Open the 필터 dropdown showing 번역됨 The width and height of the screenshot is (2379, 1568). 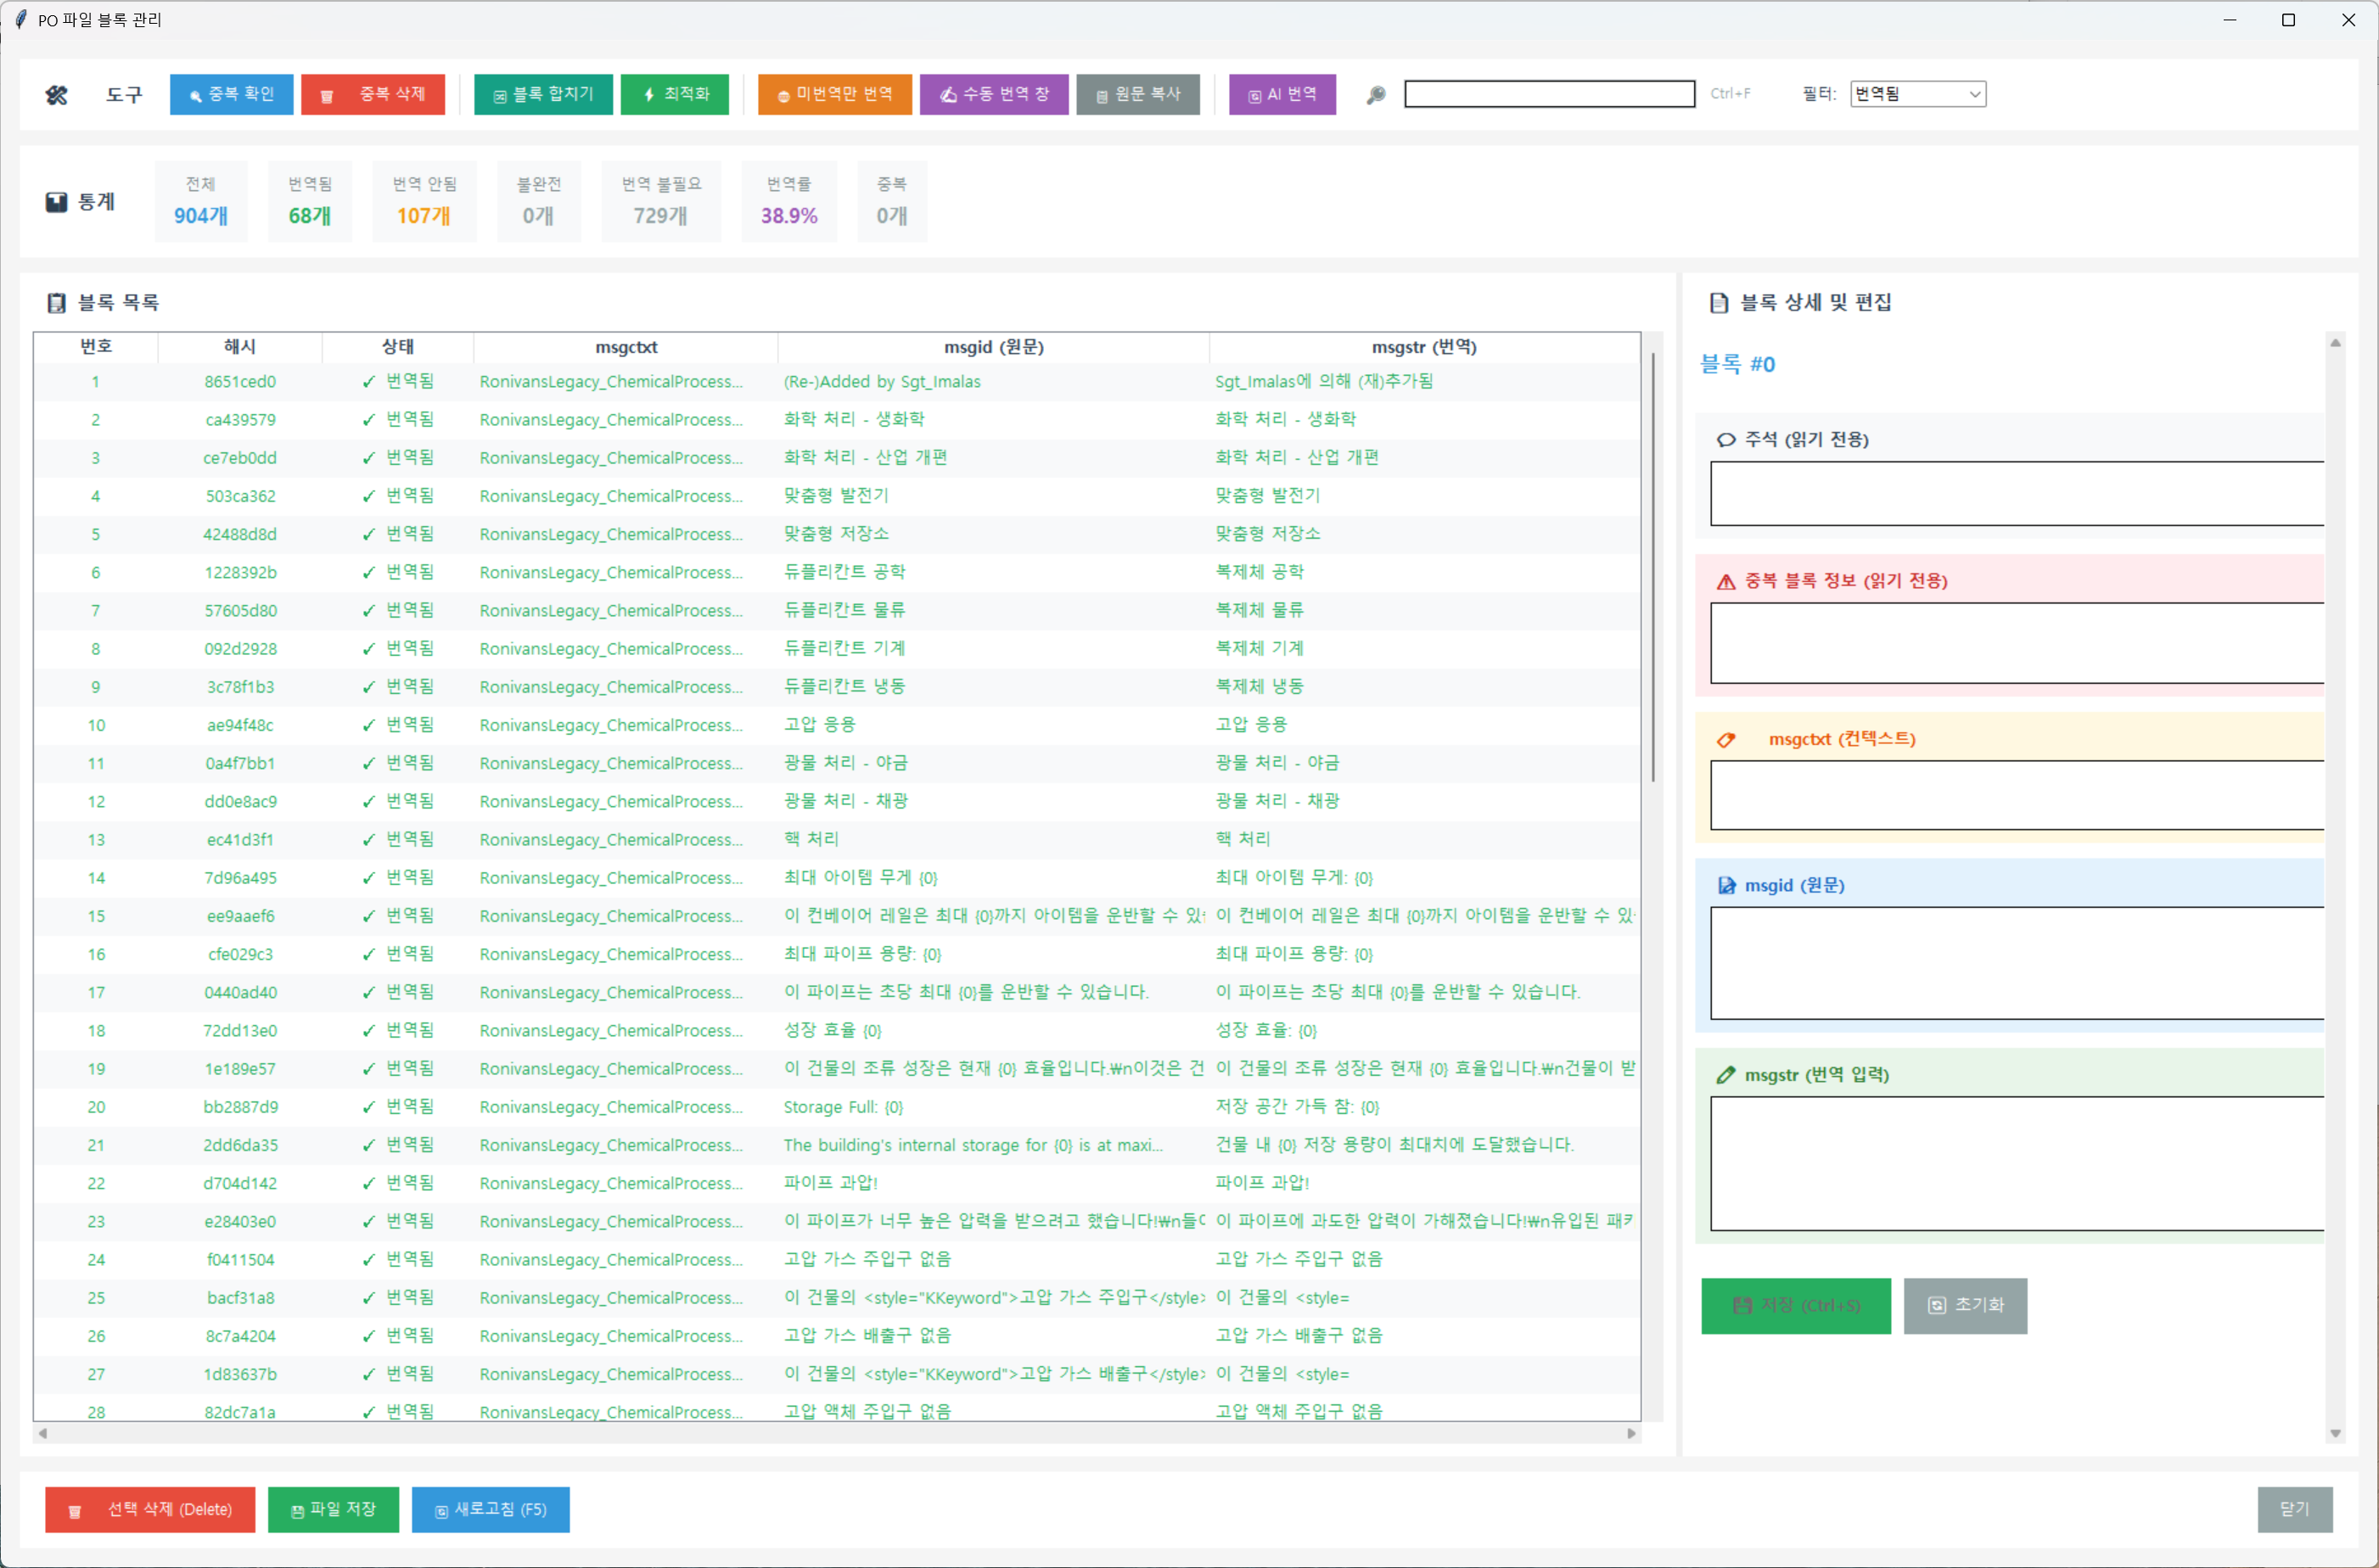point(1917,94)
